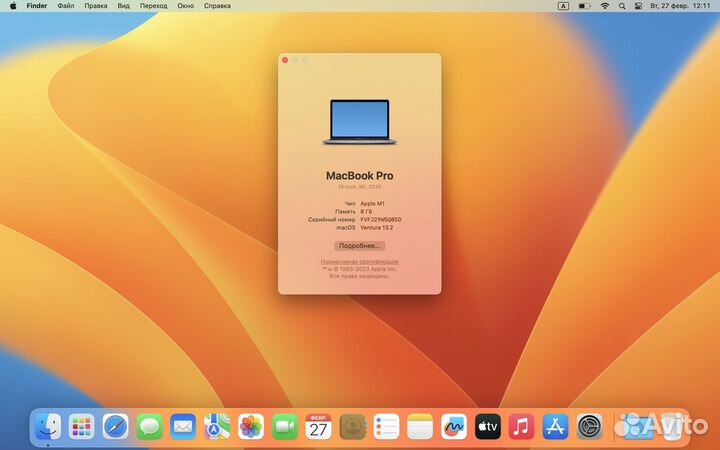Open the Вид menu
This screenshot has width=720, height=450.
coord(124,6)
